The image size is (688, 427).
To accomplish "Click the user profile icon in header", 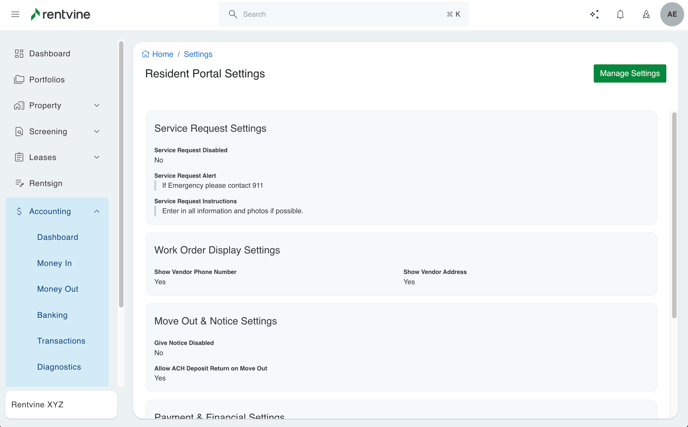I will coord(646,14).
